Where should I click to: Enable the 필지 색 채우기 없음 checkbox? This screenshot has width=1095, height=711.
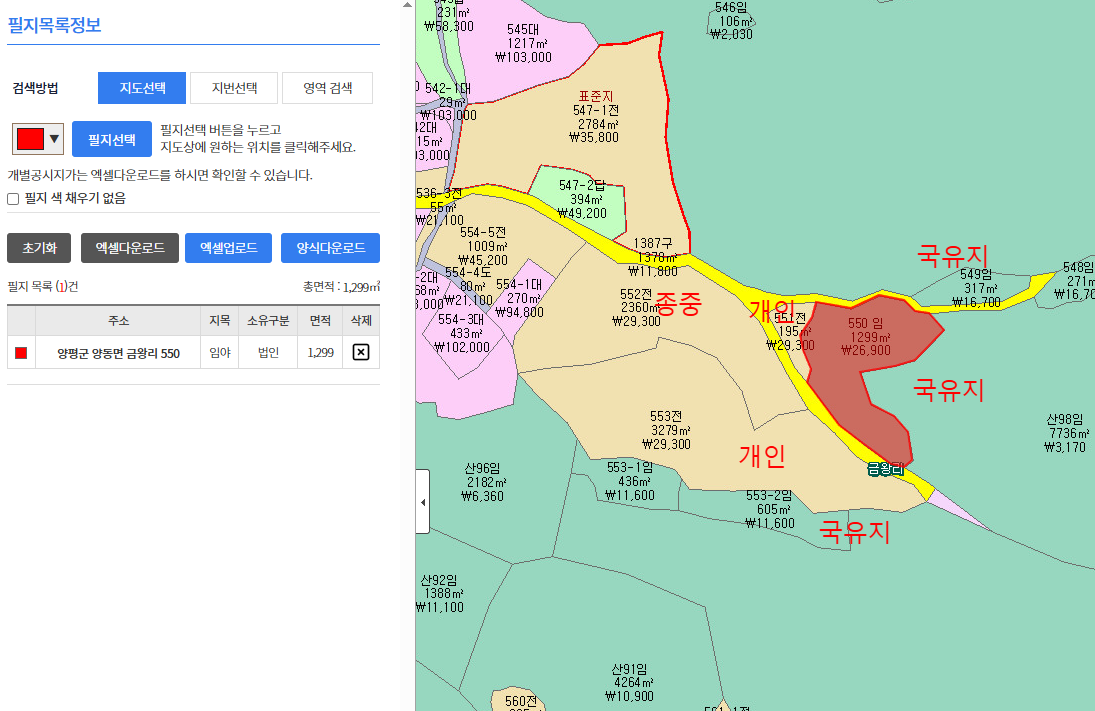pos(13,199)
